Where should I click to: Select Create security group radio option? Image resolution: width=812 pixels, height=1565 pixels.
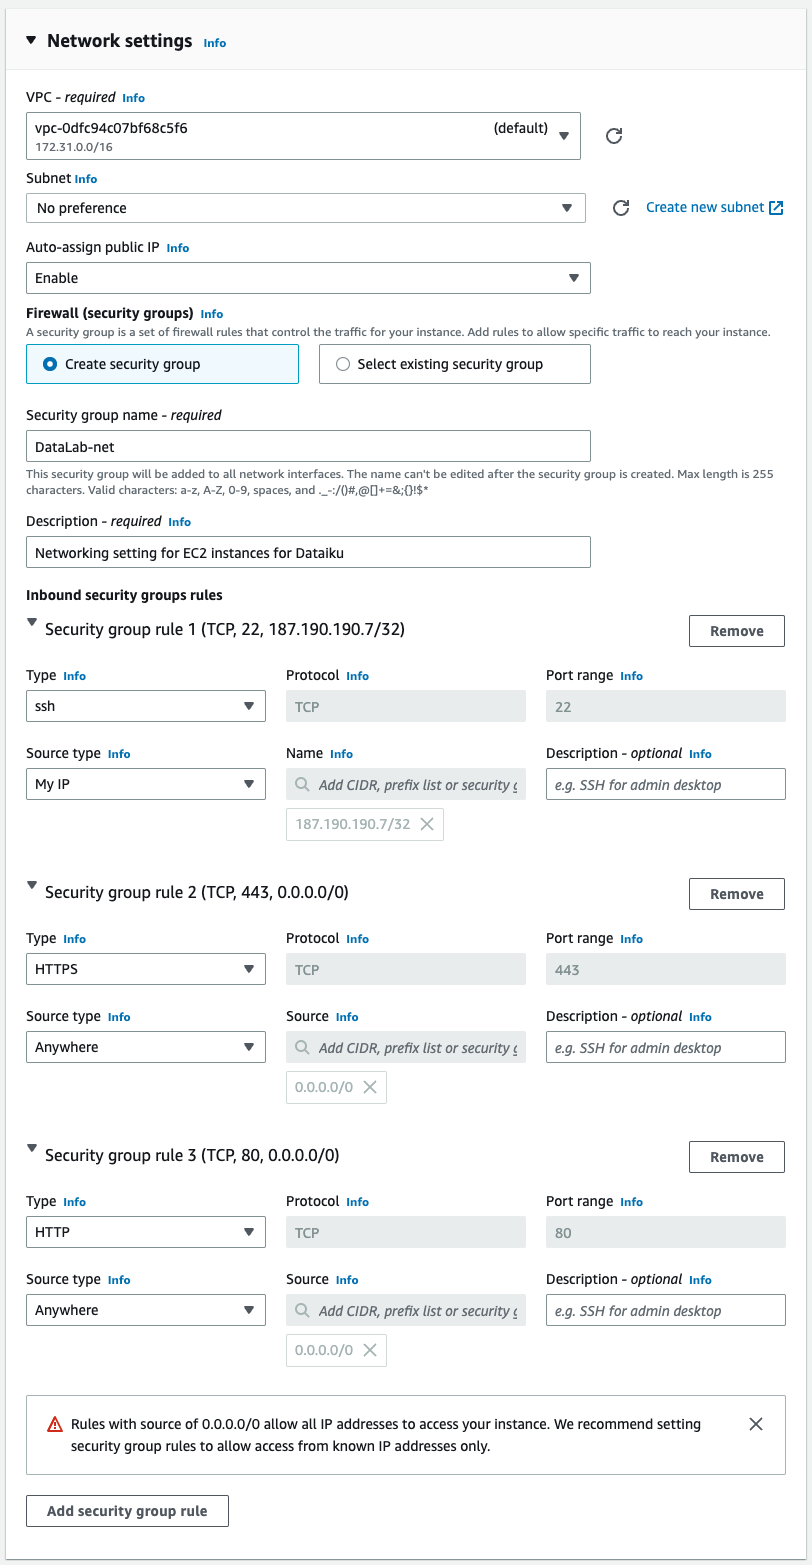coord(50,365)
